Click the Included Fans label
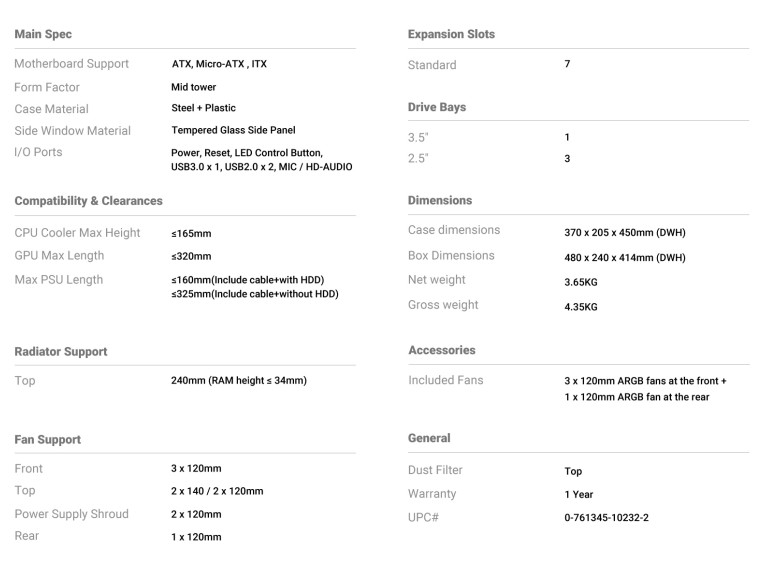757x561 pixels. pyautogui.click(x=446, y=380)
